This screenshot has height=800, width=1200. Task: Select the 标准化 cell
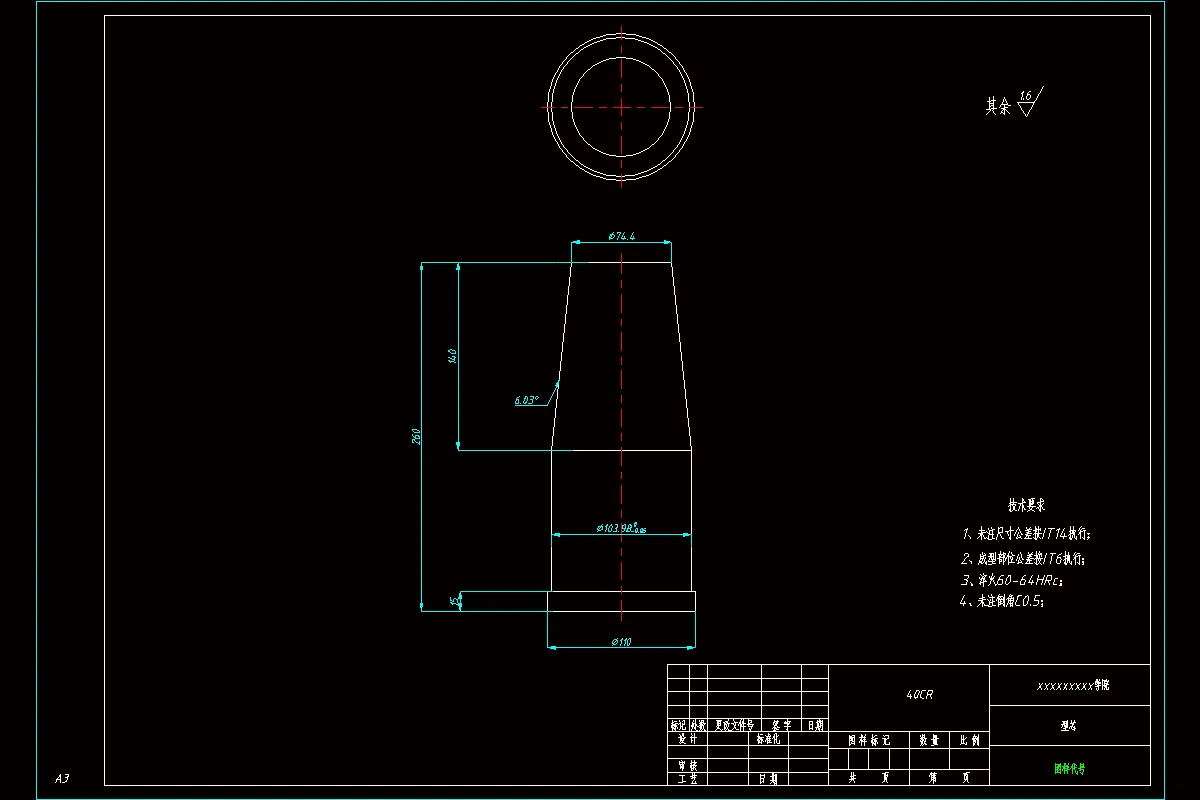pos(770,739)
